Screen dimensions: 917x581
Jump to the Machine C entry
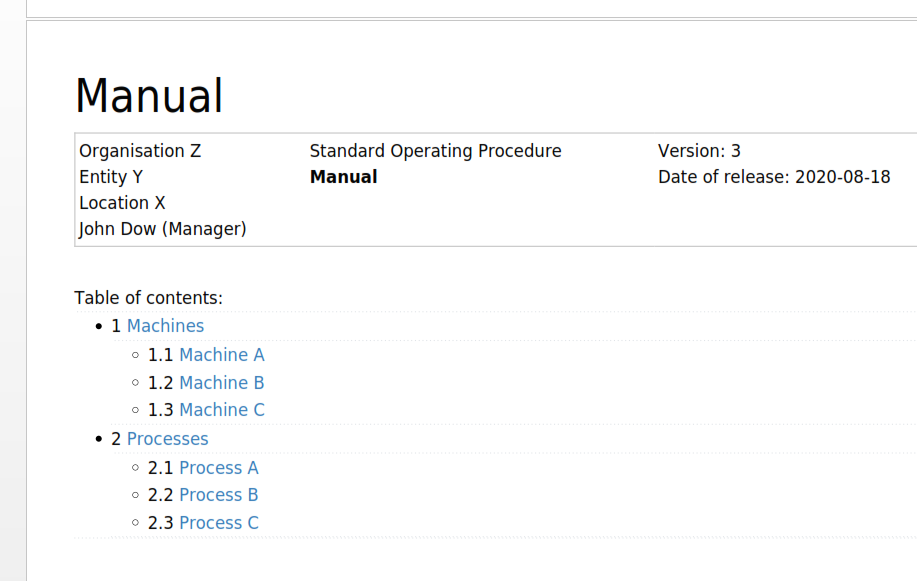222,410
